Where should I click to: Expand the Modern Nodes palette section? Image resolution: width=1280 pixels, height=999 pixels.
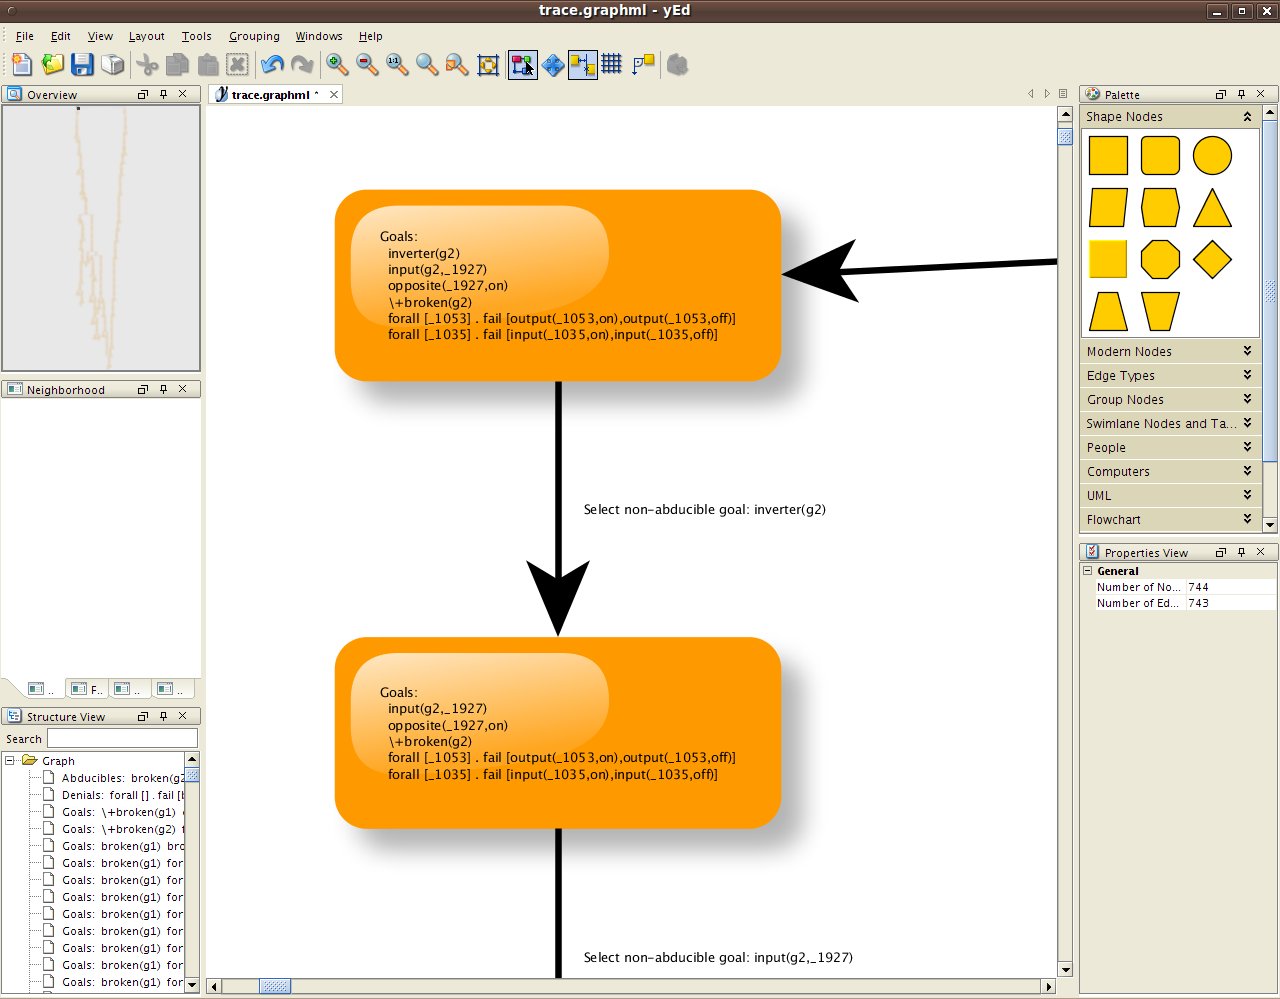pos(1247,351)
